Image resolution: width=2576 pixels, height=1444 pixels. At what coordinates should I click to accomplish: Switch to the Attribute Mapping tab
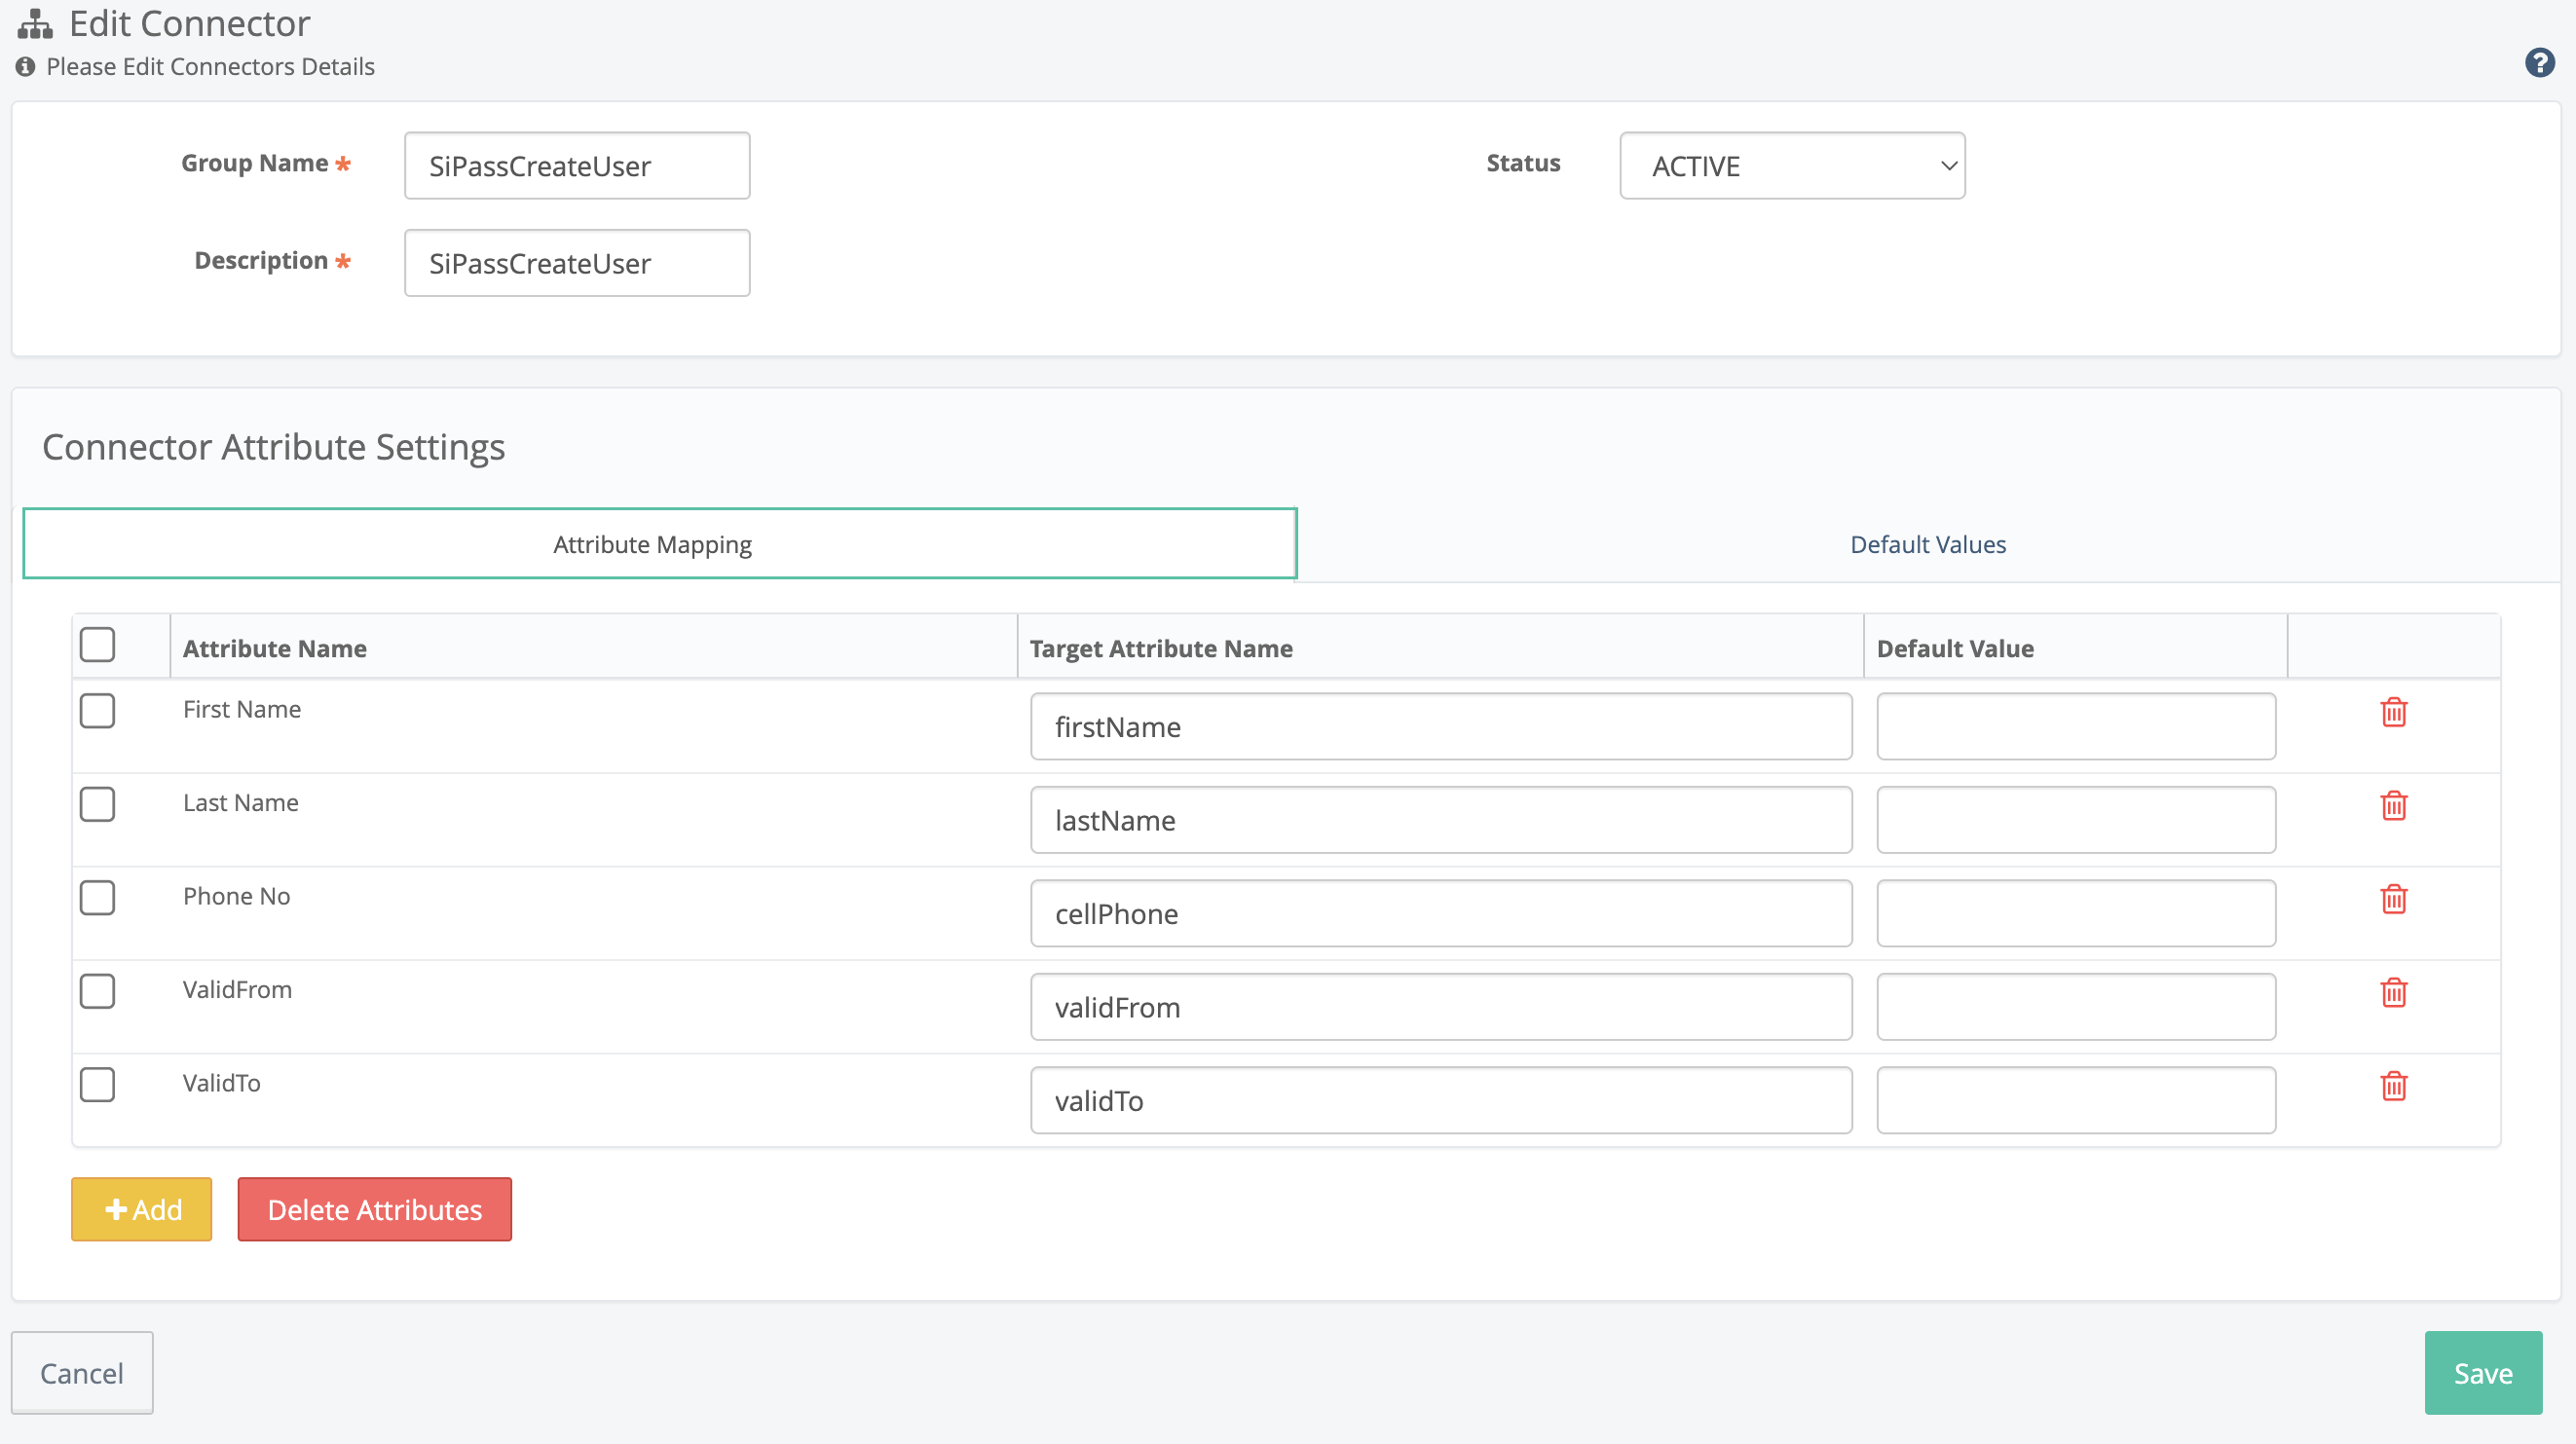(659, 544)
